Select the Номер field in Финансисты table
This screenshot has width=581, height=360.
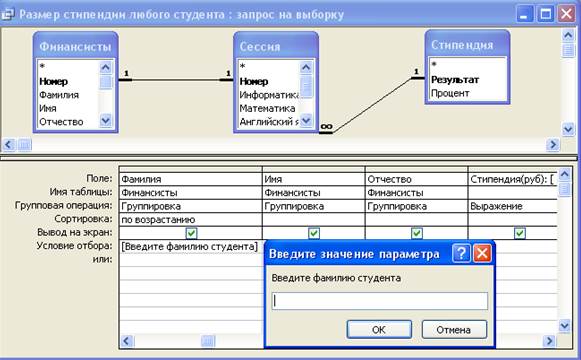(53, 81)
